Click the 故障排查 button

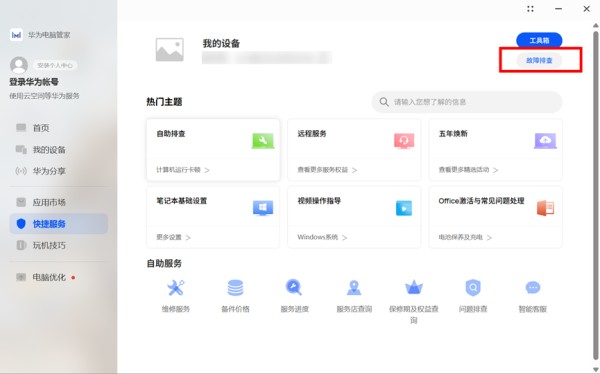539,60
